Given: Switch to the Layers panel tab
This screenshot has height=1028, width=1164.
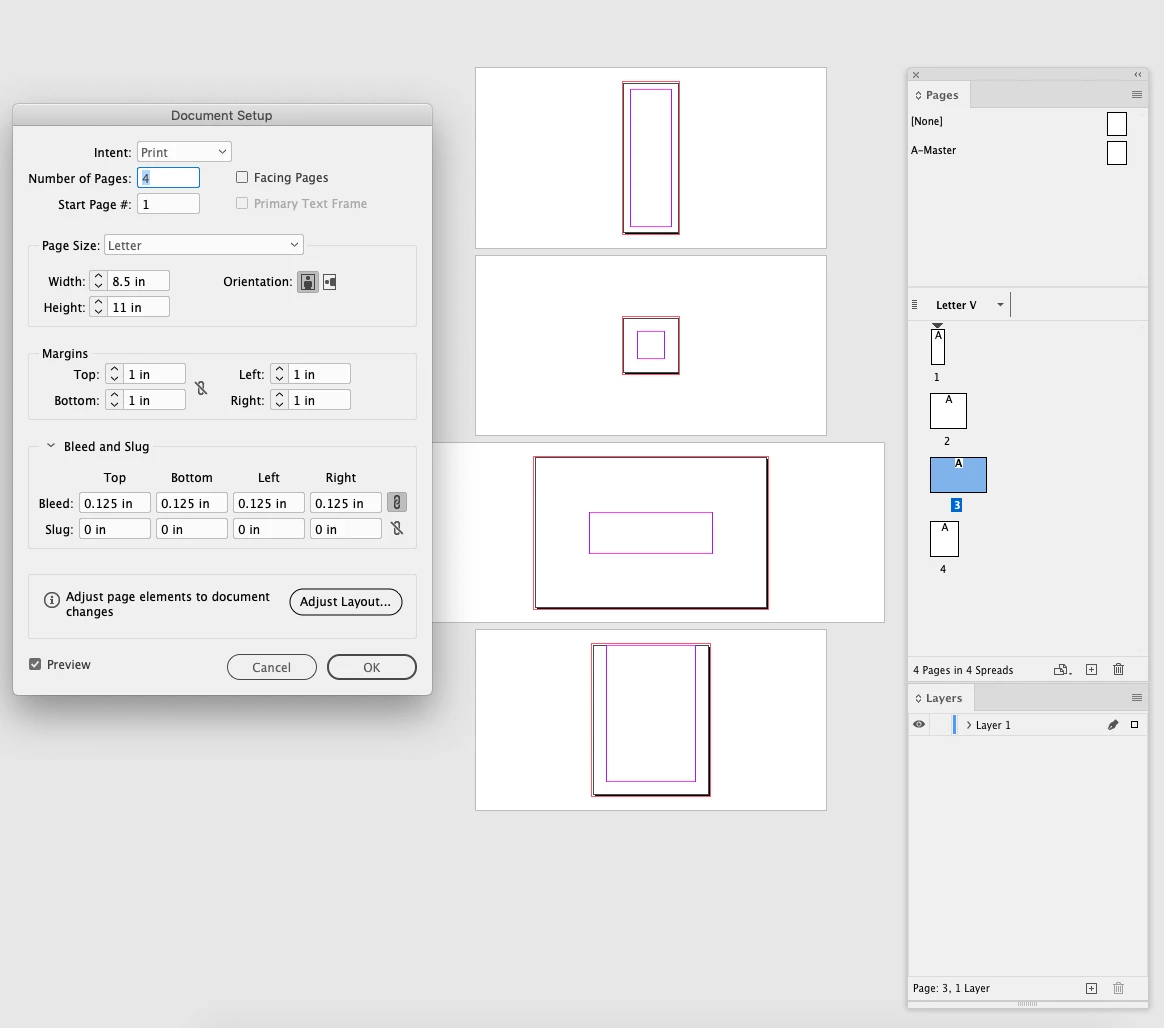Looking at the screenshot, I should coord(941,698).
